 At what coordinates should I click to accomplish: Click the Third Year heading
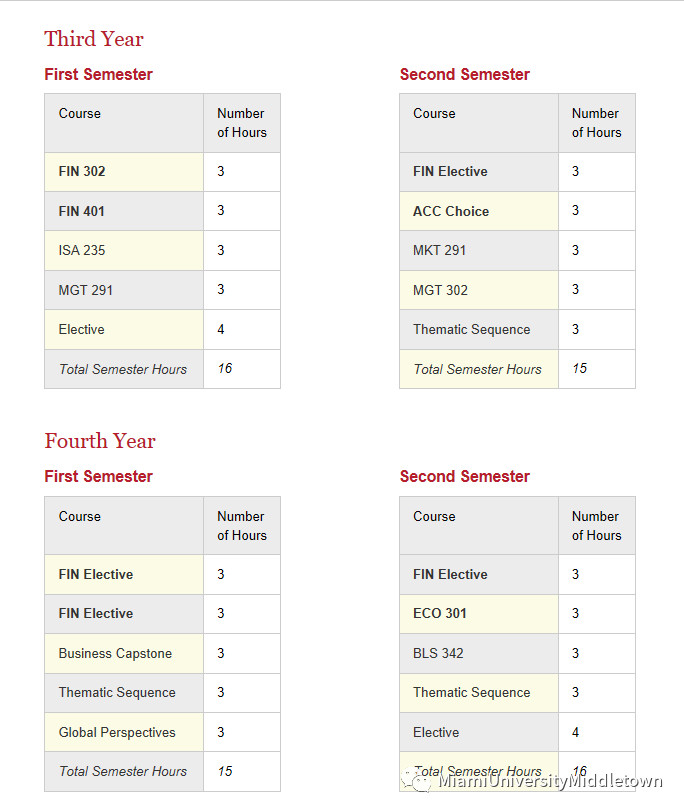94,39
